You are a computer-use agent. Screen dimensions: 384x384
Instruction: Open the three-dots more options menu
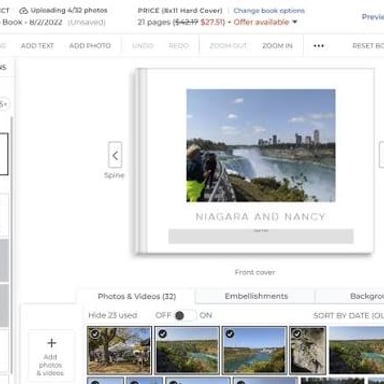tap(319, 46)
